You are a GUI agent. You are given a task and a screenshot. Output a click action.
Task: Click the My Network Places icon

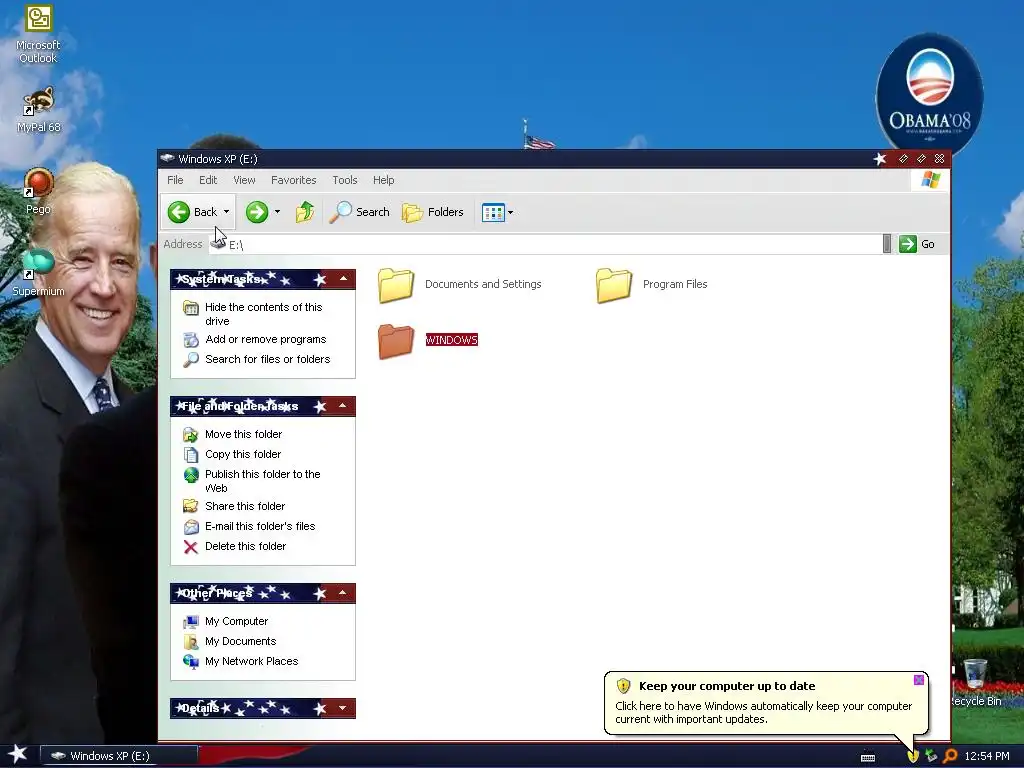[191, 662]
